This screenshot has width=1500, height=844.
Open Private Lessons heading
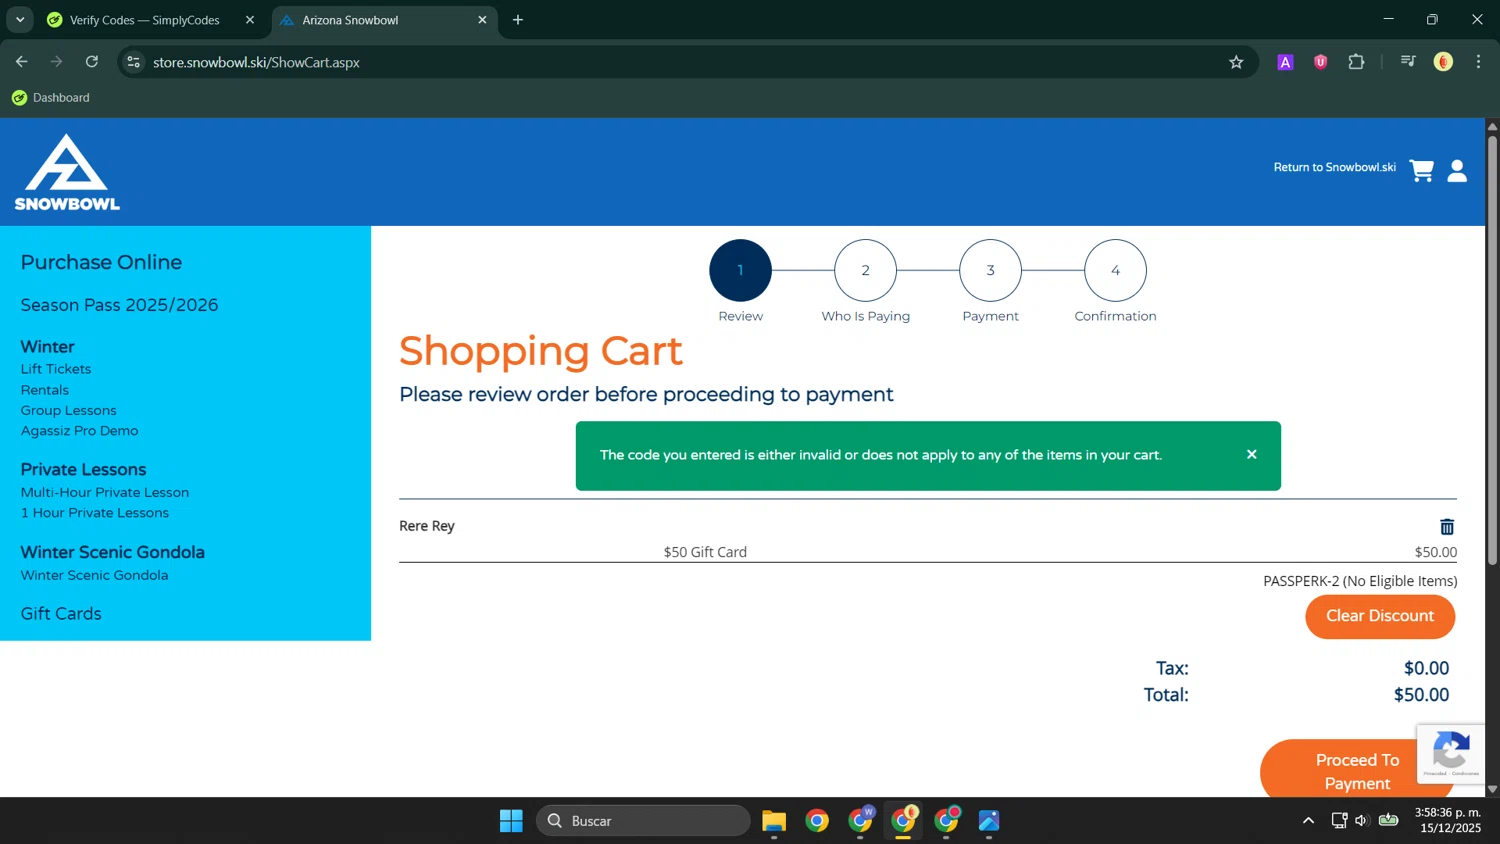(x=83, y=470)
